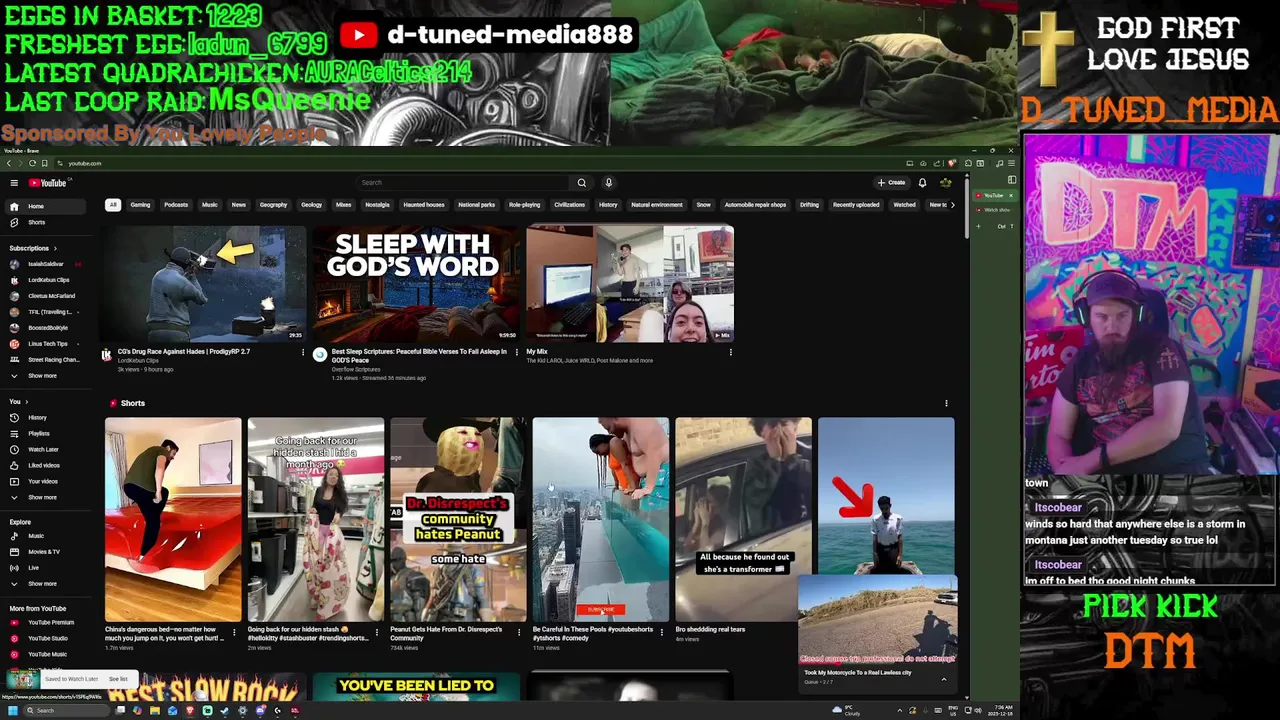Viewport: 1280px width, 720px height.
Task: Open YouTube Music link
Action: point(47,654)
